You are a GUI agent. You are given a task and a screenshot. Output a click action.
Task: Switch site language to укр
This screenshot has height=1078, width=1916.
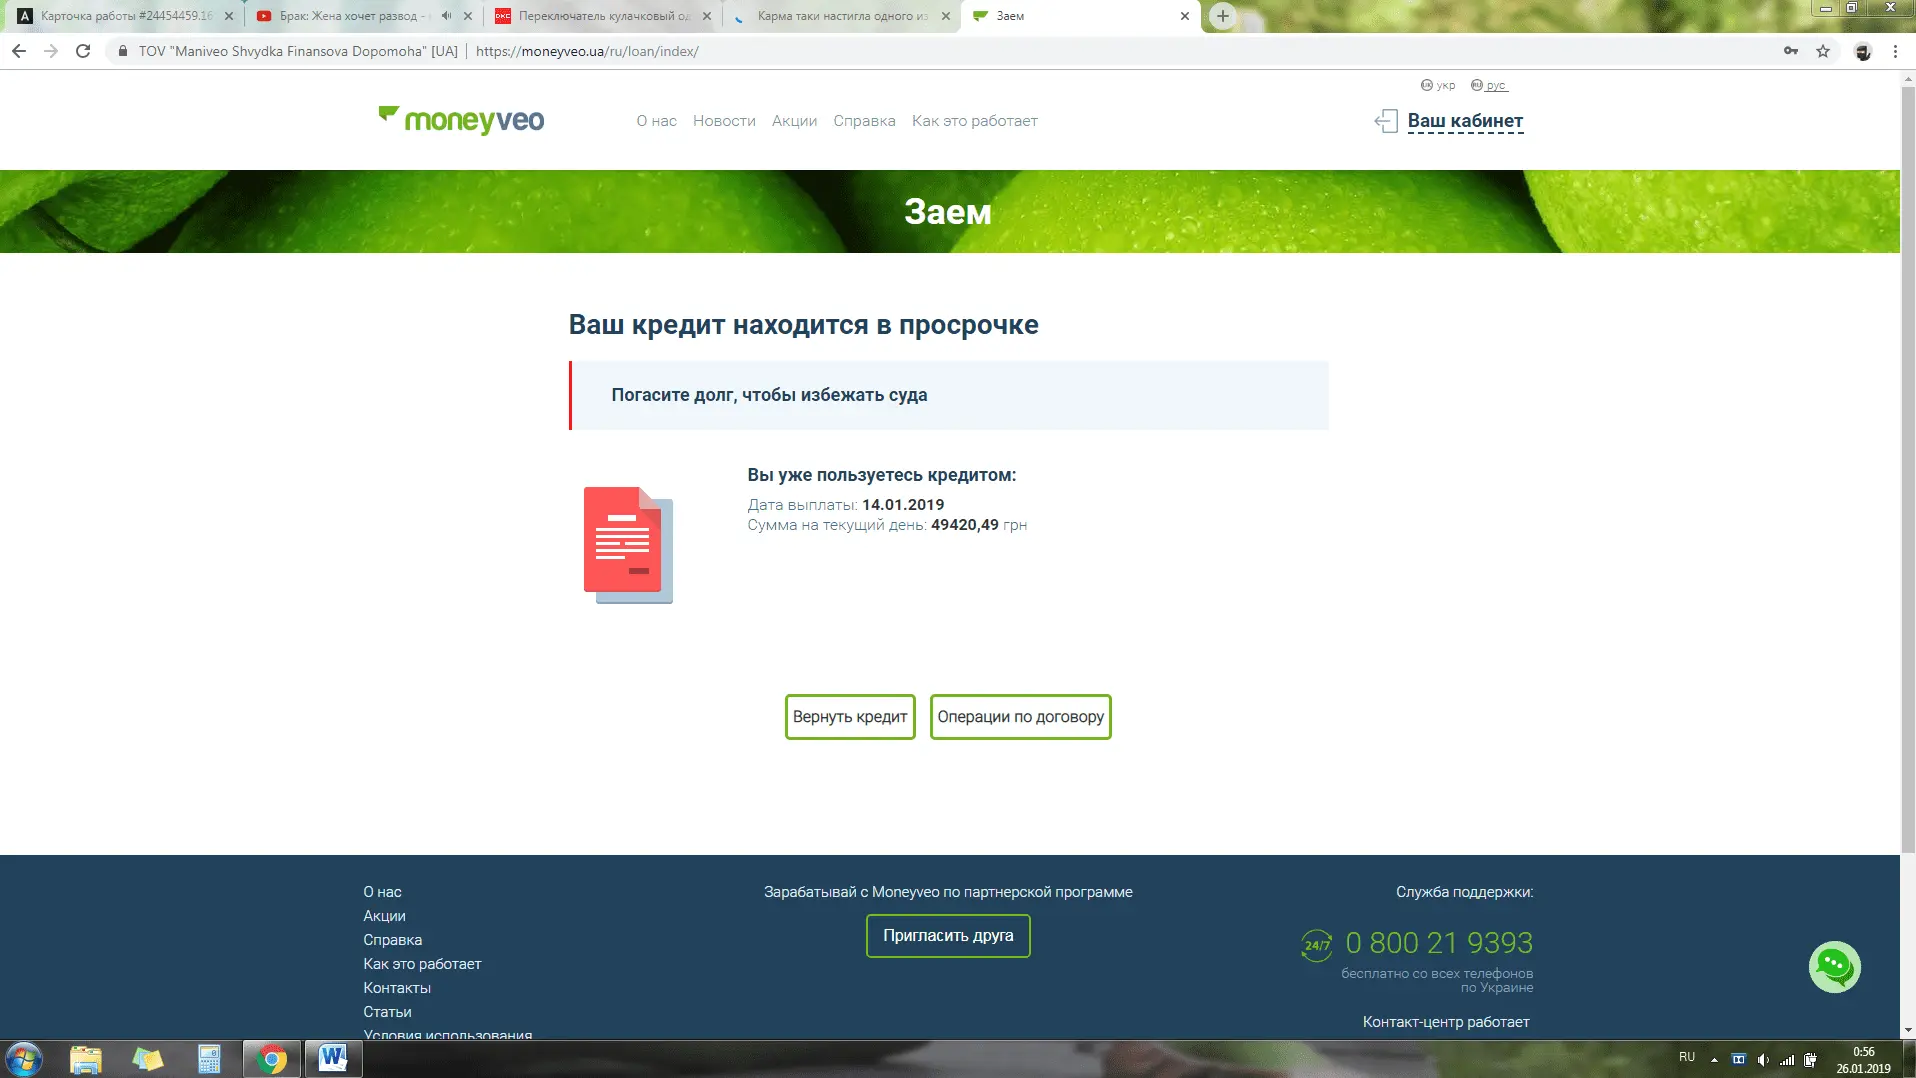[1438, 85]
